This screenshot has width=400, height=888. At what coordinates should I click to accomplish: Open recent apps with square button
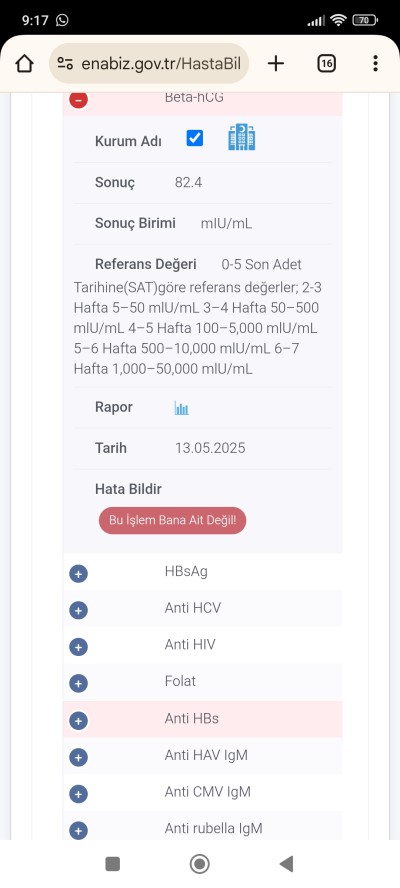coord(113,864)
